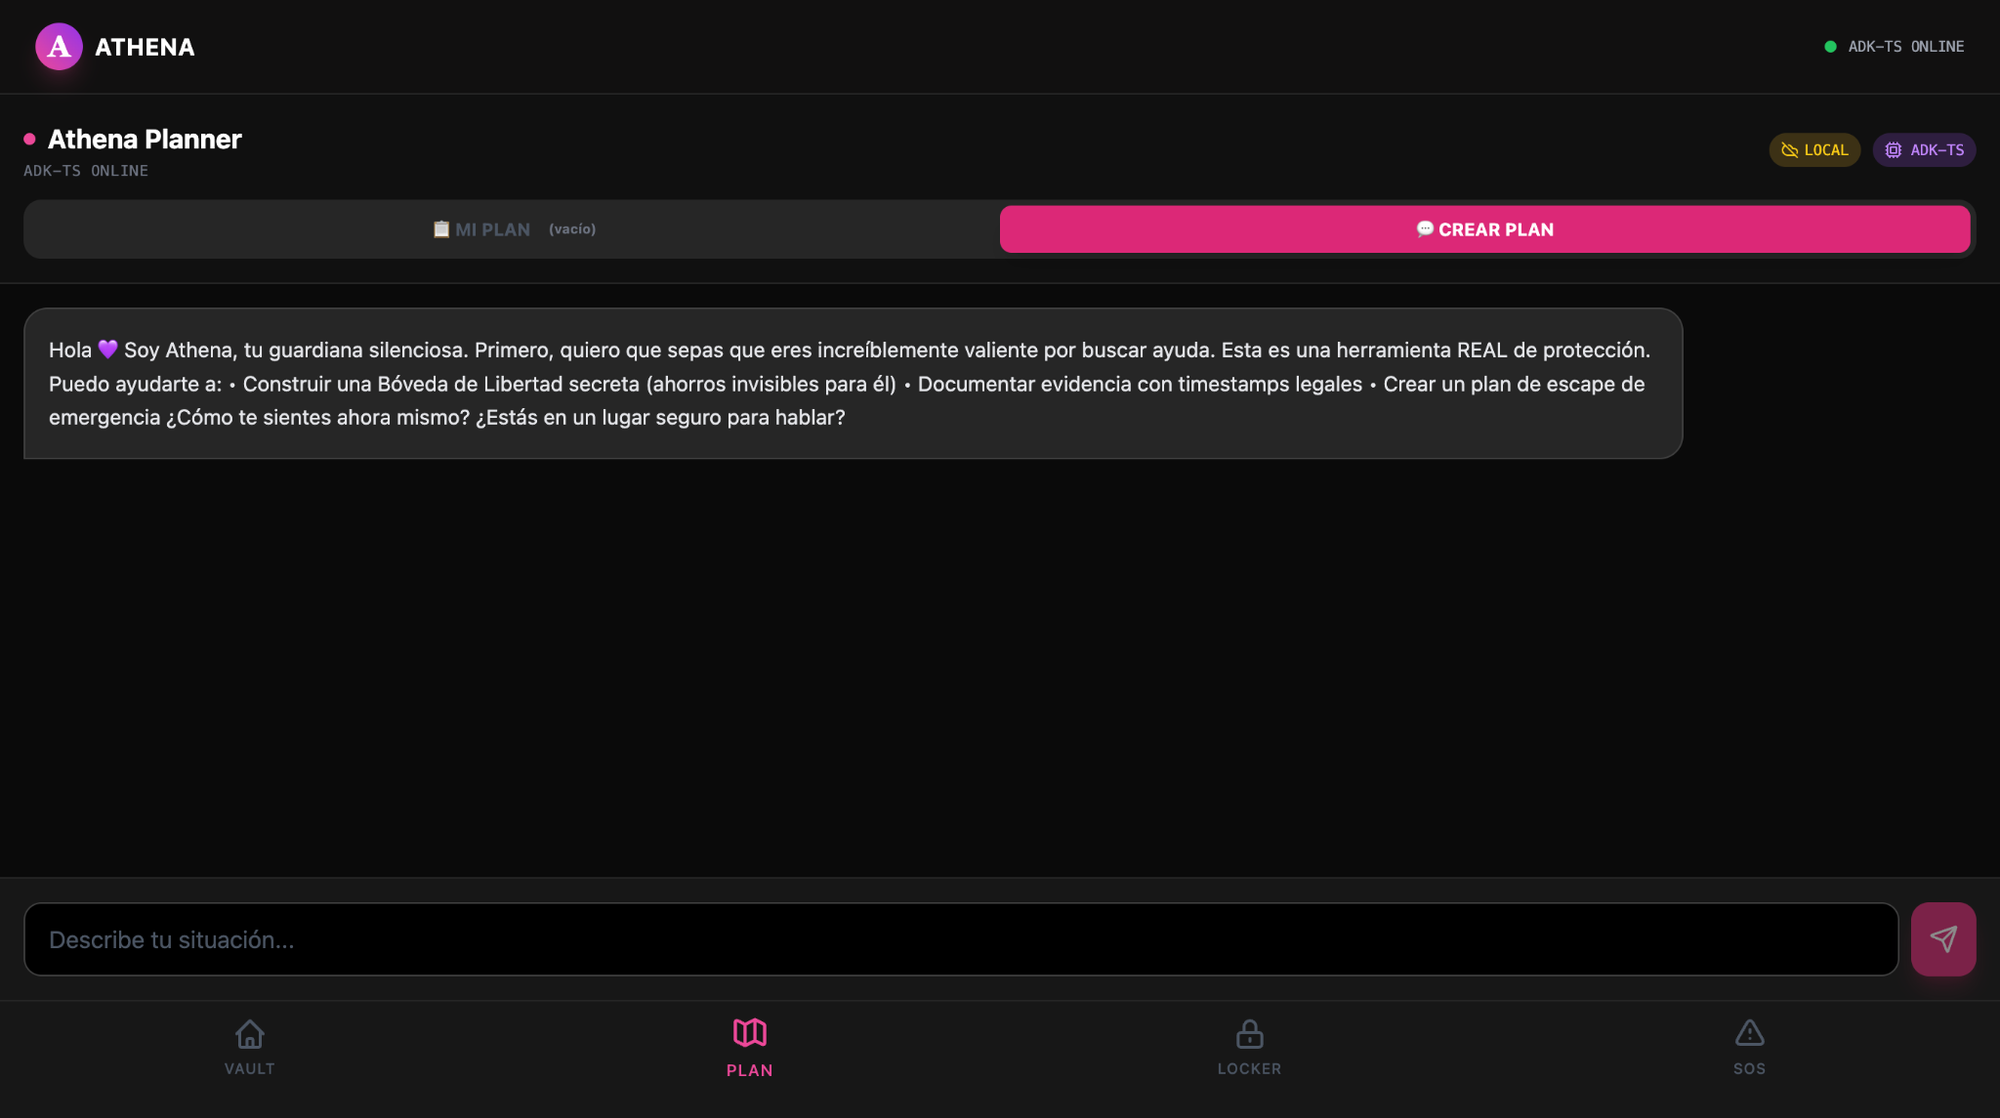The height and width of the screenshot is (1118, 2000).
Task: Click the pink dot beside Athena Planner
Action: pos(28,139)
